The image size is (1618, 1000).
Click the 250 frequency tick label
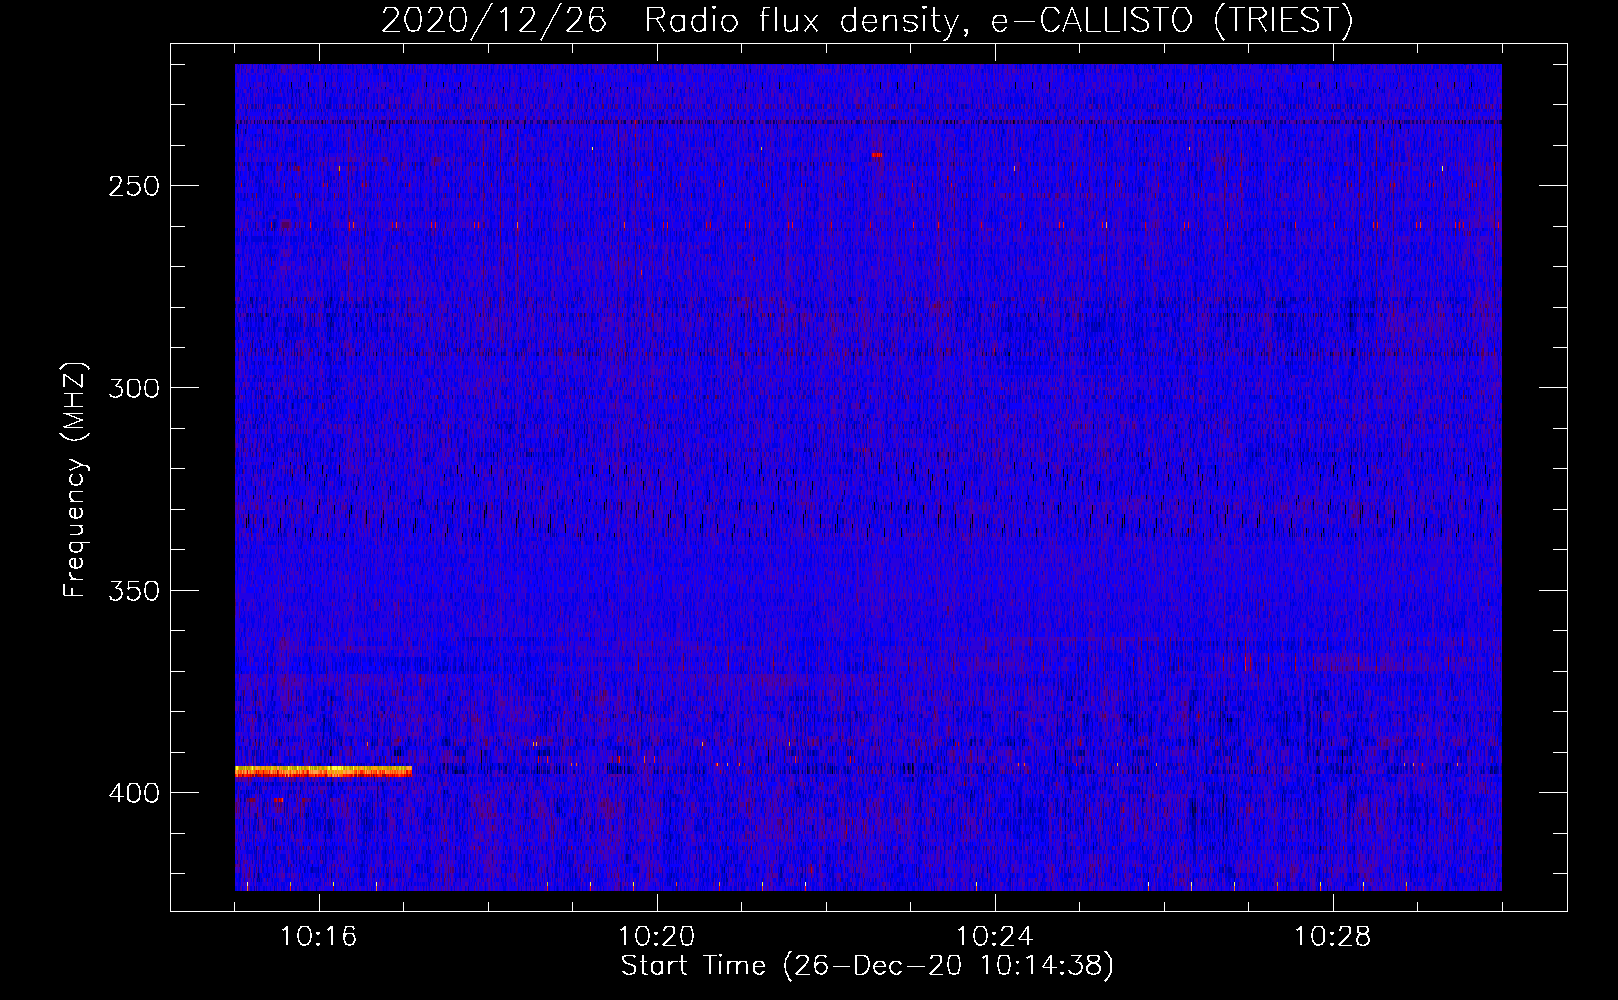(x=134, y=186)
